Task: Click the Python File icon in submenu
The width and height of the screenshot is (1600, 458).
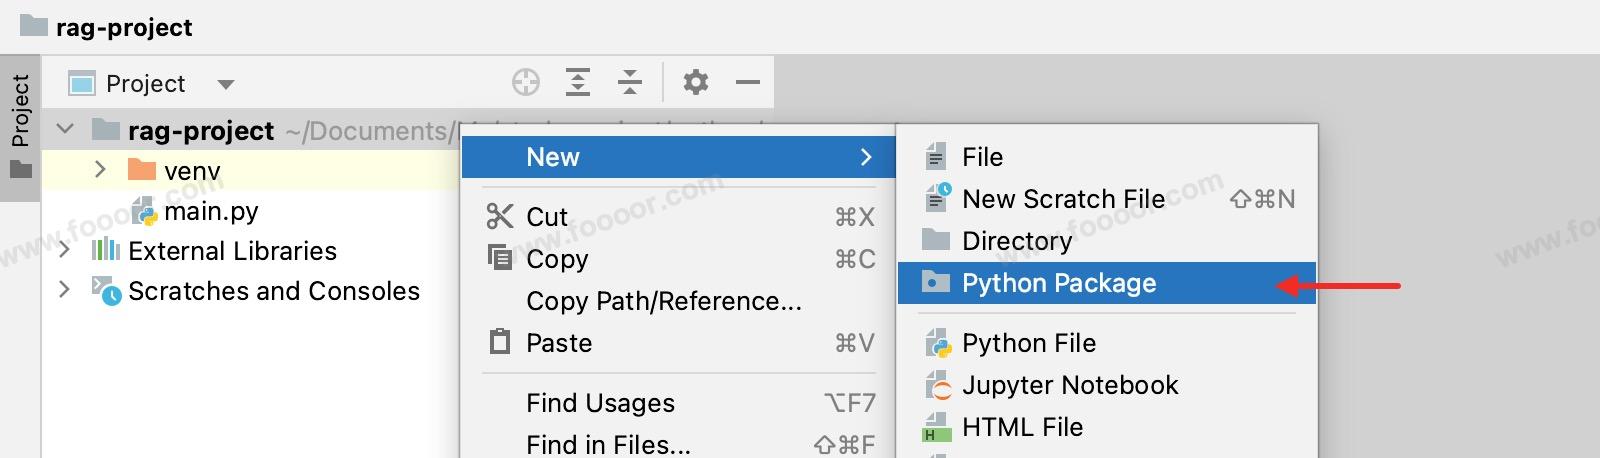Action: point(937,343)
